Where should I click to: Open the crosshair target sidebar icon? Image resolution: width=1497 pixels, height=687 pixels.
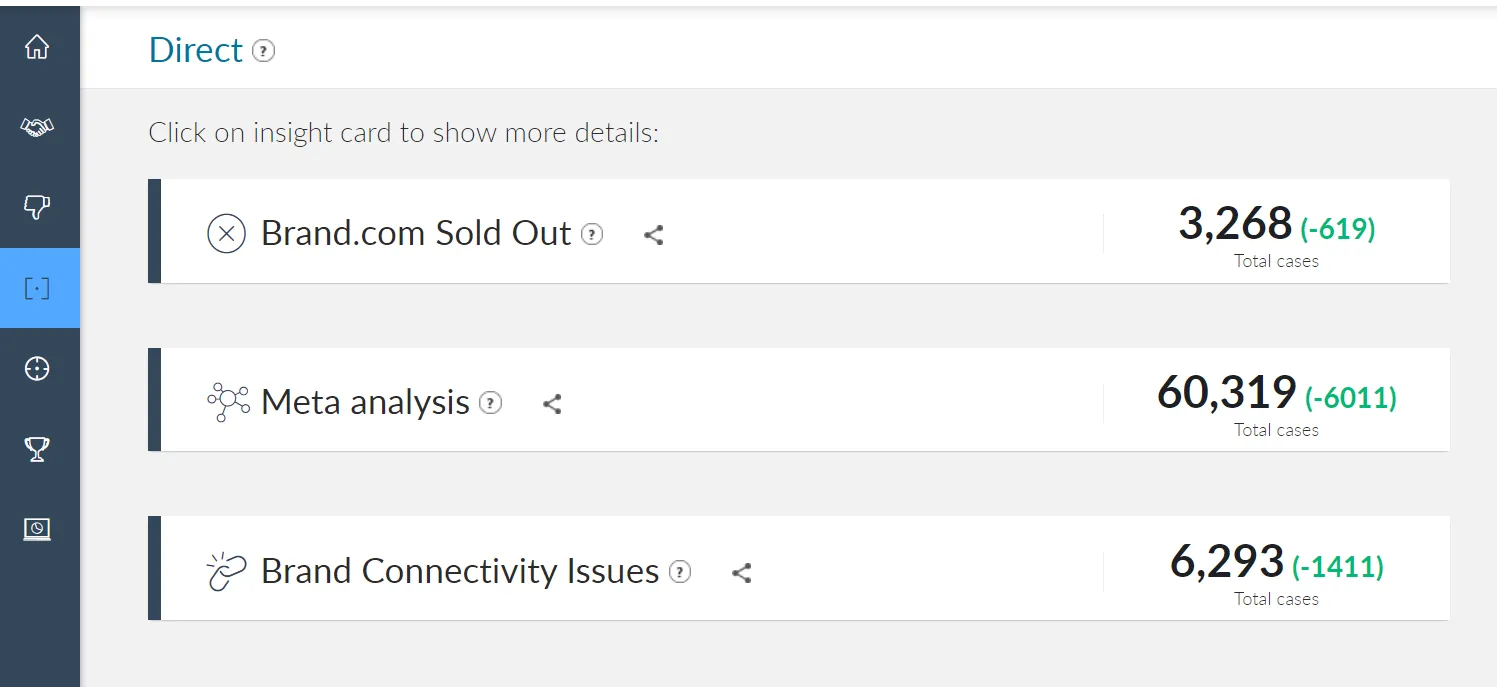click(x=37, y=369)
